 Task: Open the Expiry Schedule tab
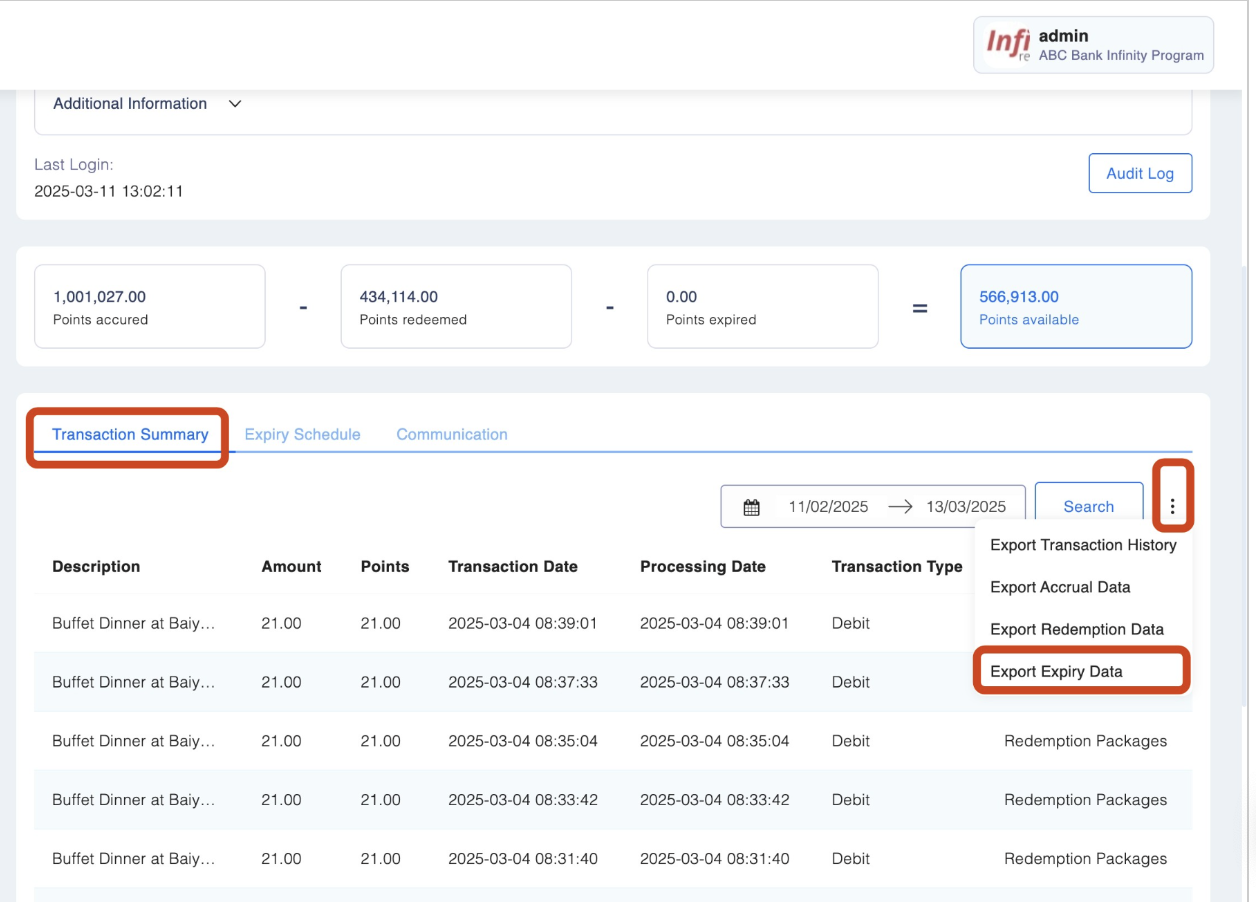[x=302, y=435]
